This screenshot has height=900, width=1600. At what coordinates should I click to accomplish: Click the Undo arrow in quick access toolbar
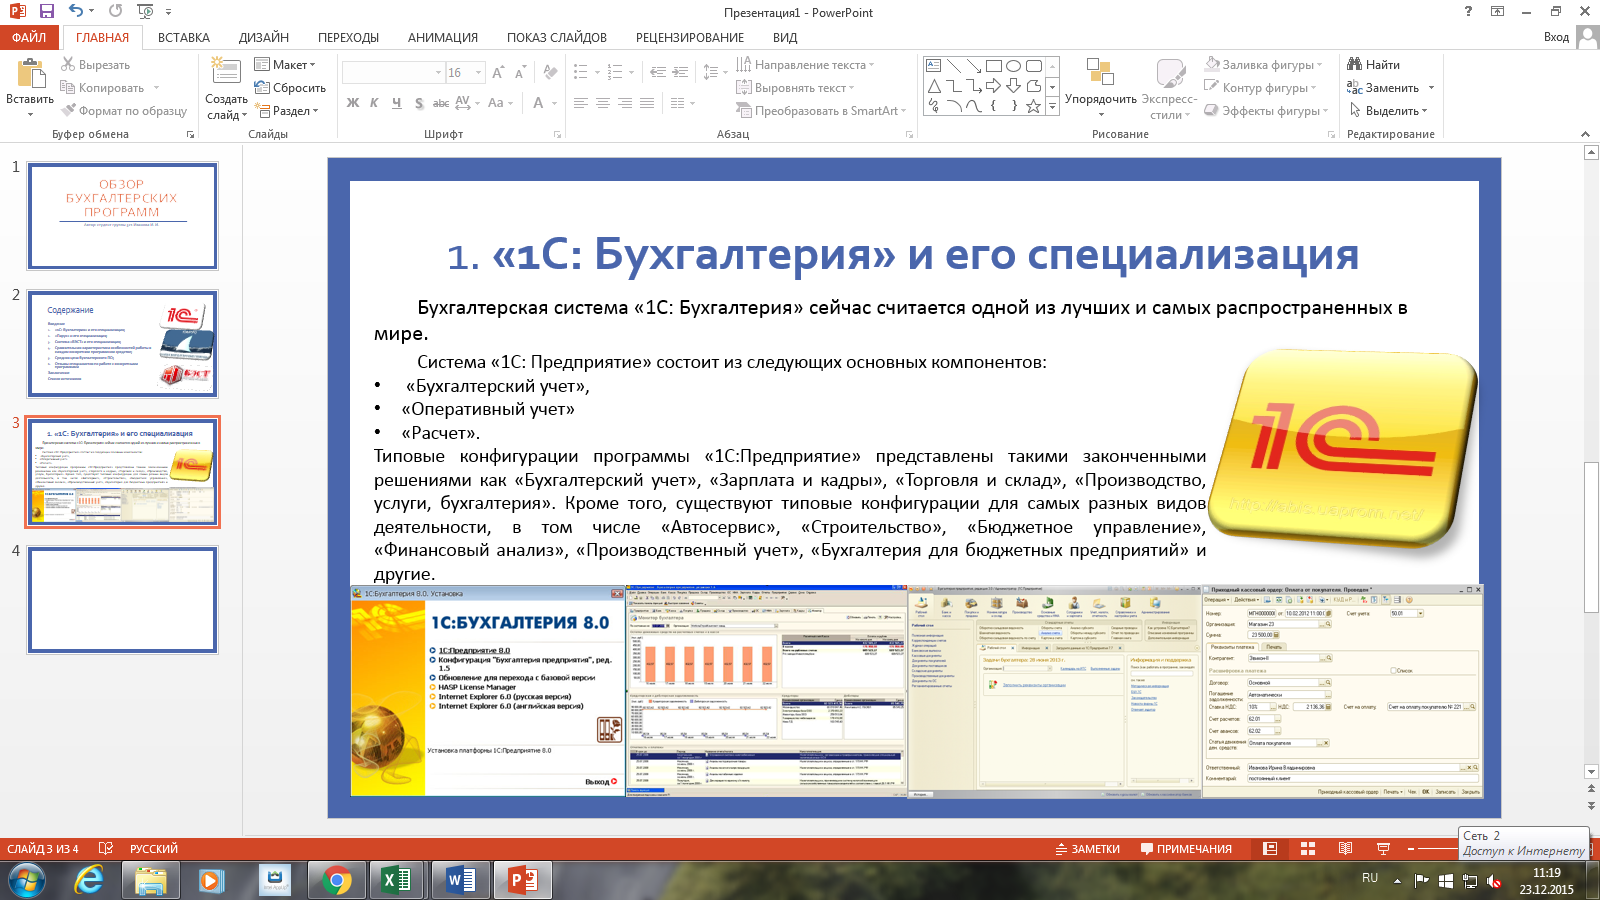77,11
